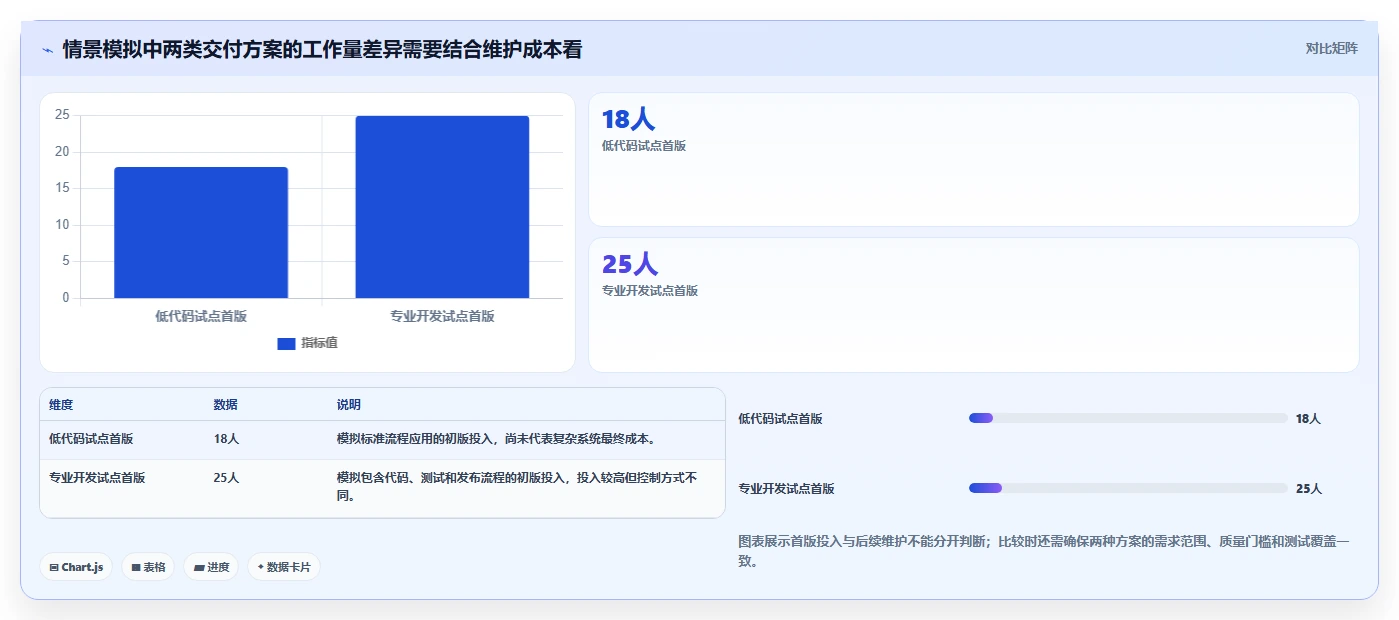Screen dimensions: 1399x620
Task: Click the 进度 tag chip
Action: 211,567
